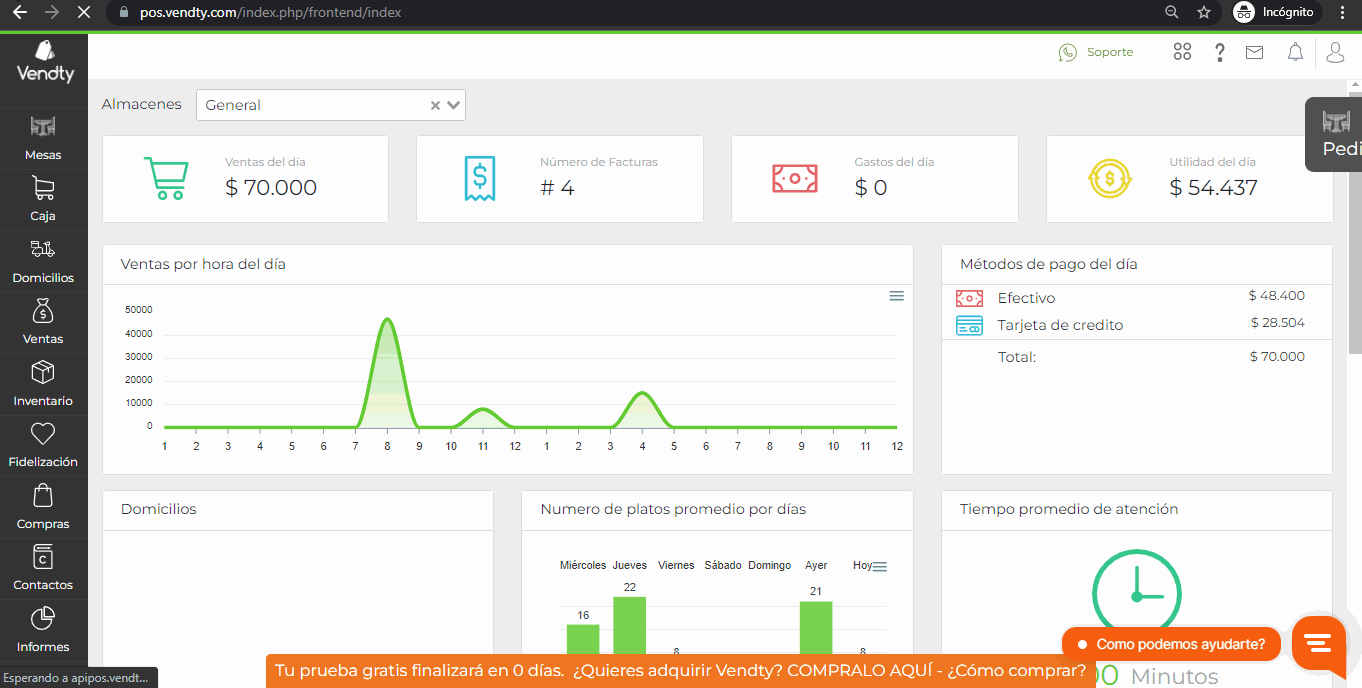This screenshot has height=688, width=1362.
Task: Clear the General almacén selection
Action: click(435, 105)
